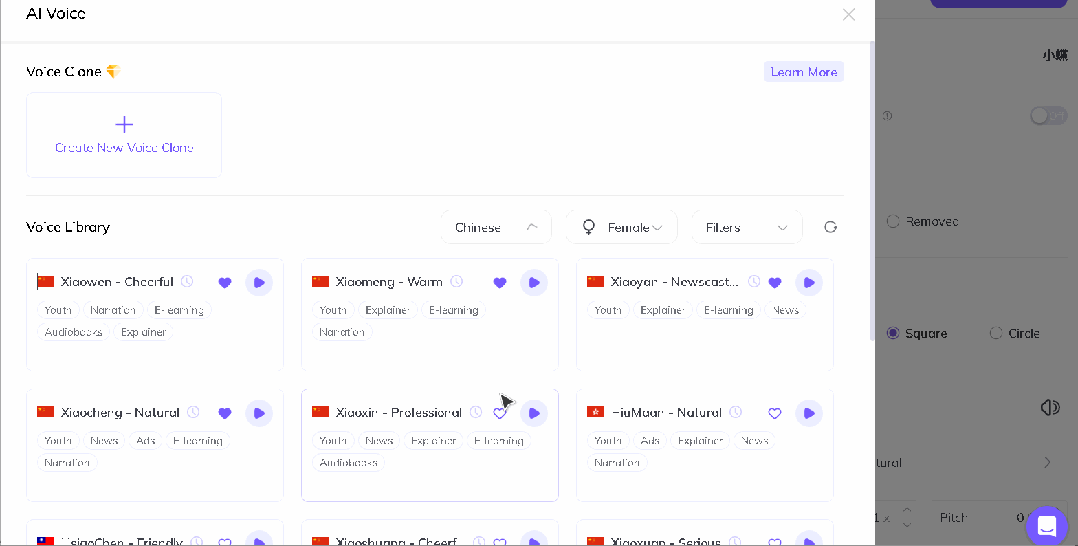This screenshot has height=546, width=1078.
Task: Click the diamond premium icon beside Voice Clone
Action: pyautogui.click(x=113, y=72)
